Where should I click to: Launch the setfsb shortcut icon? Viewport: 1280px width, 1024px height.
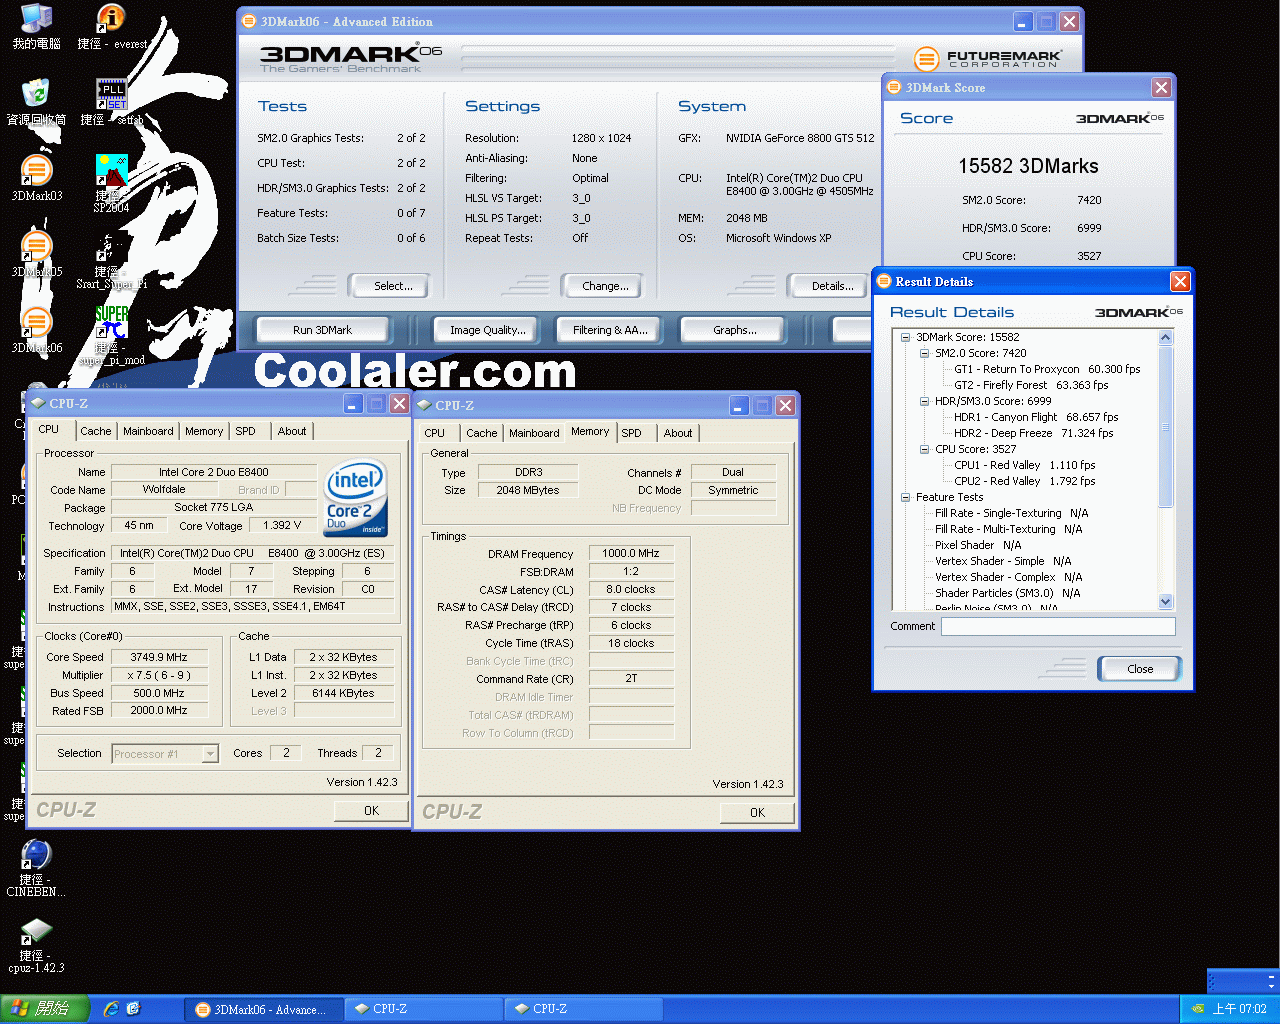point(111,101)
